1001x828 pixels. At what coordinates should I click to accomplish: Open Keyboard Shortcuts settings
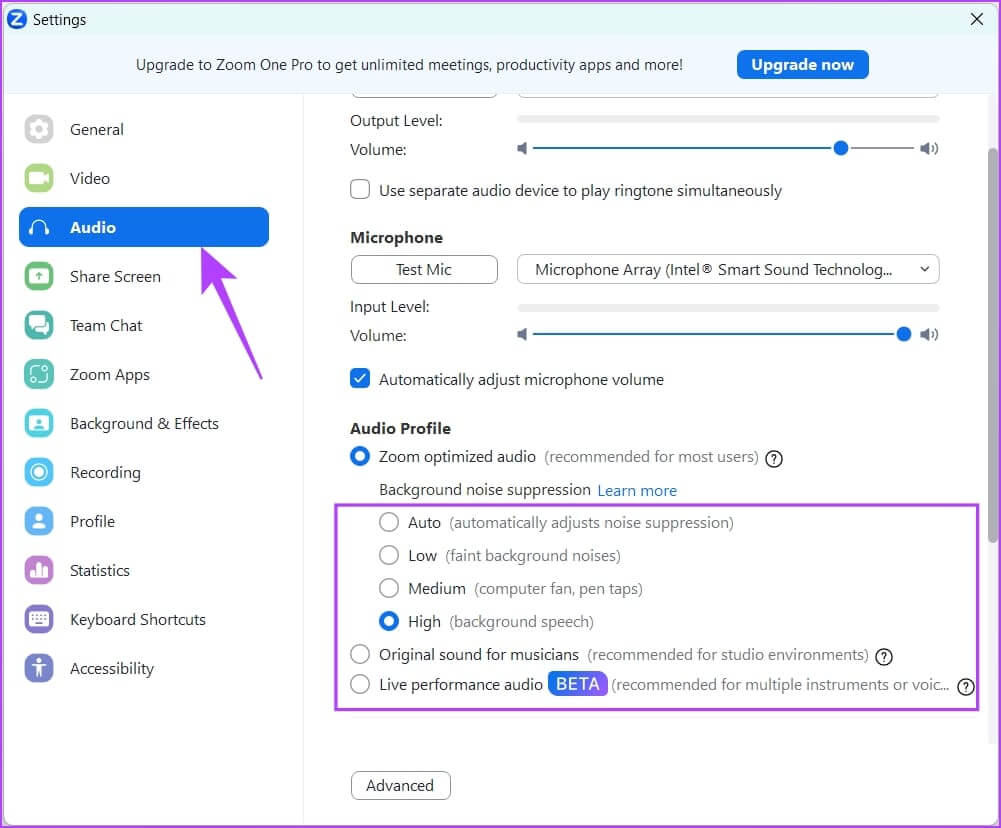tap(144, 619)
